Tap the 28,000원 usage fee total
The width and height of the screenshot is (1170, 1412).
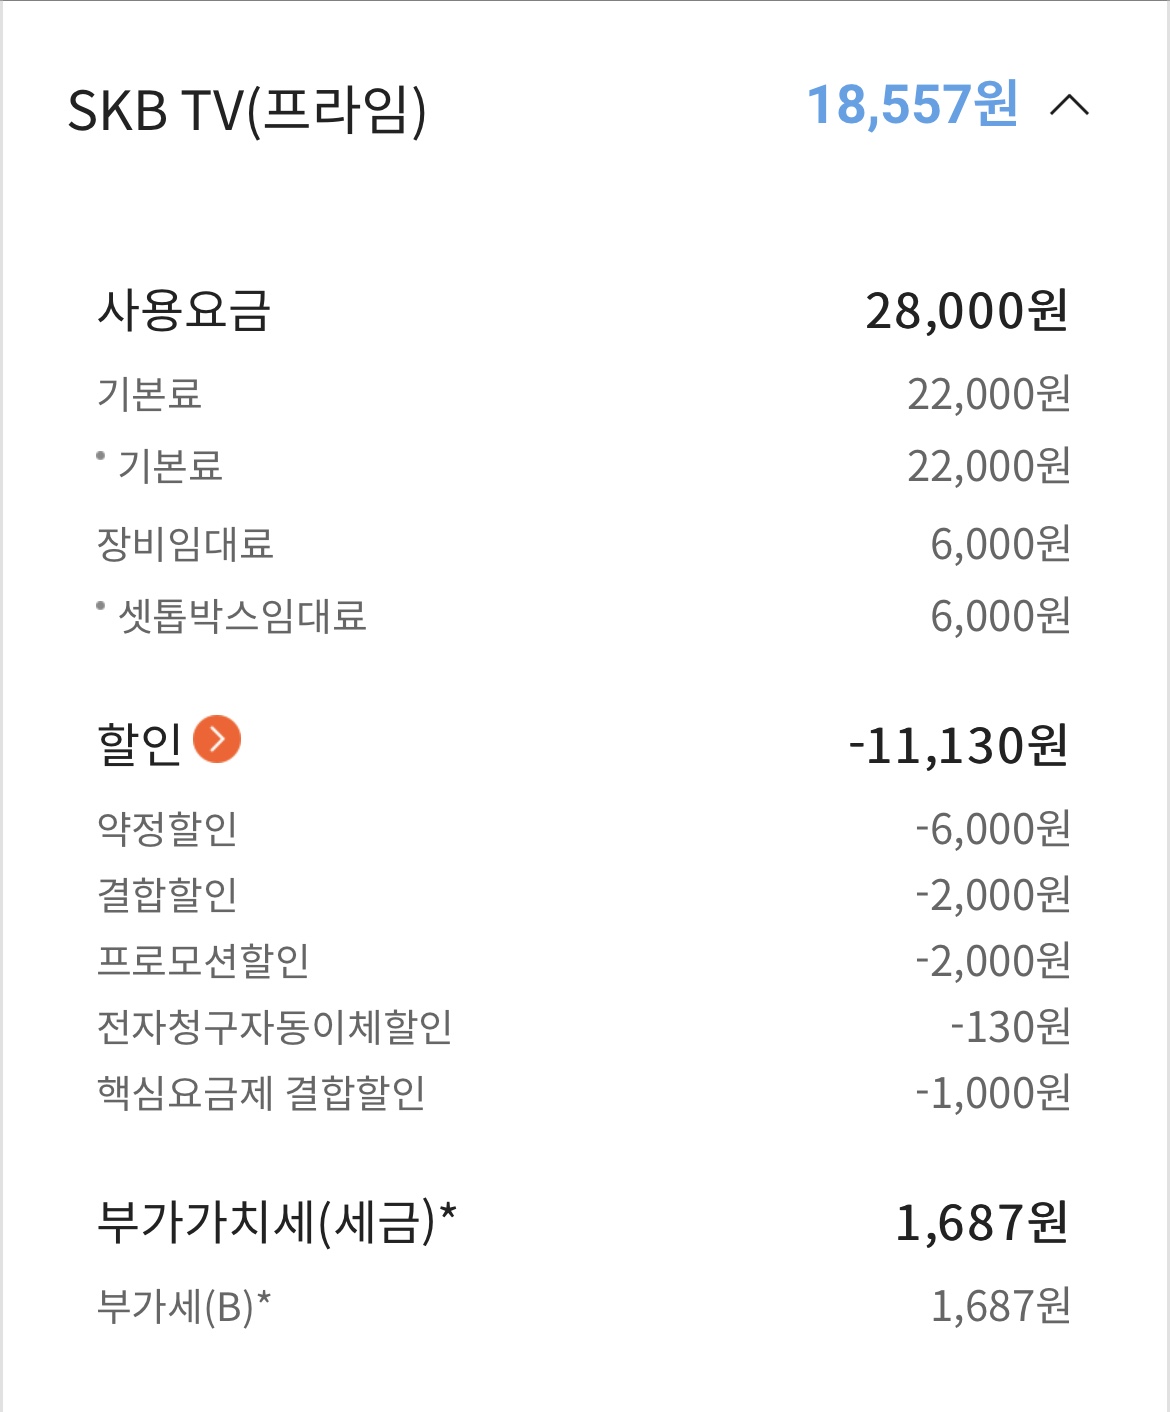click(x=967, y=311)
